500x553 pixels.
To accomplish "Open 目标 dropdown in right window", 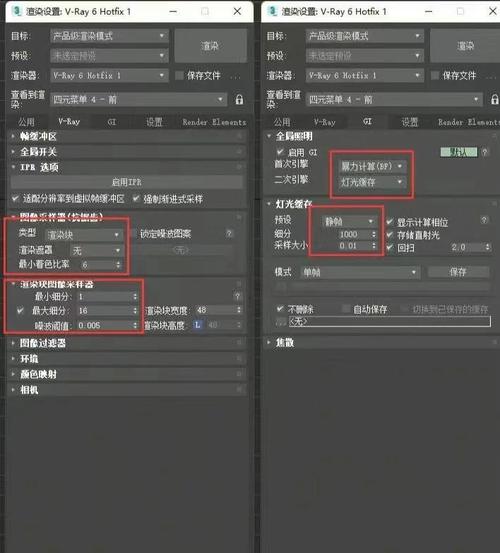I will [x=365, y=36].
